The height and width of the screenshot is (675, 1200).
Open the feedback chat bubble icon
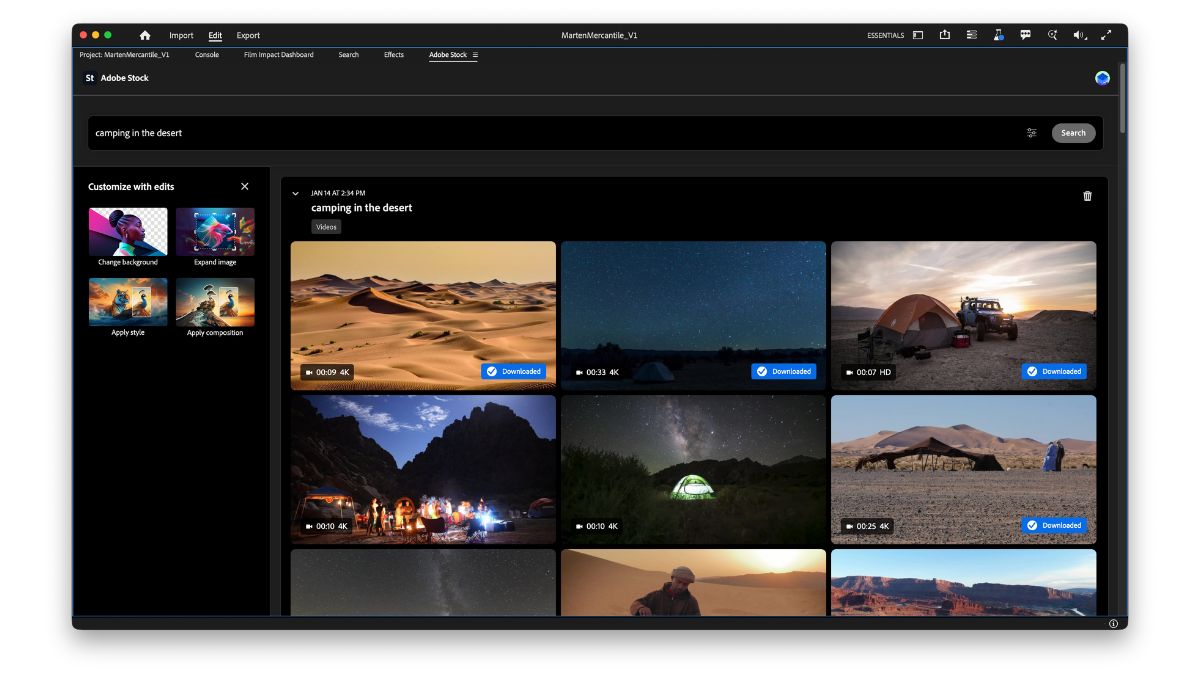1025,34
